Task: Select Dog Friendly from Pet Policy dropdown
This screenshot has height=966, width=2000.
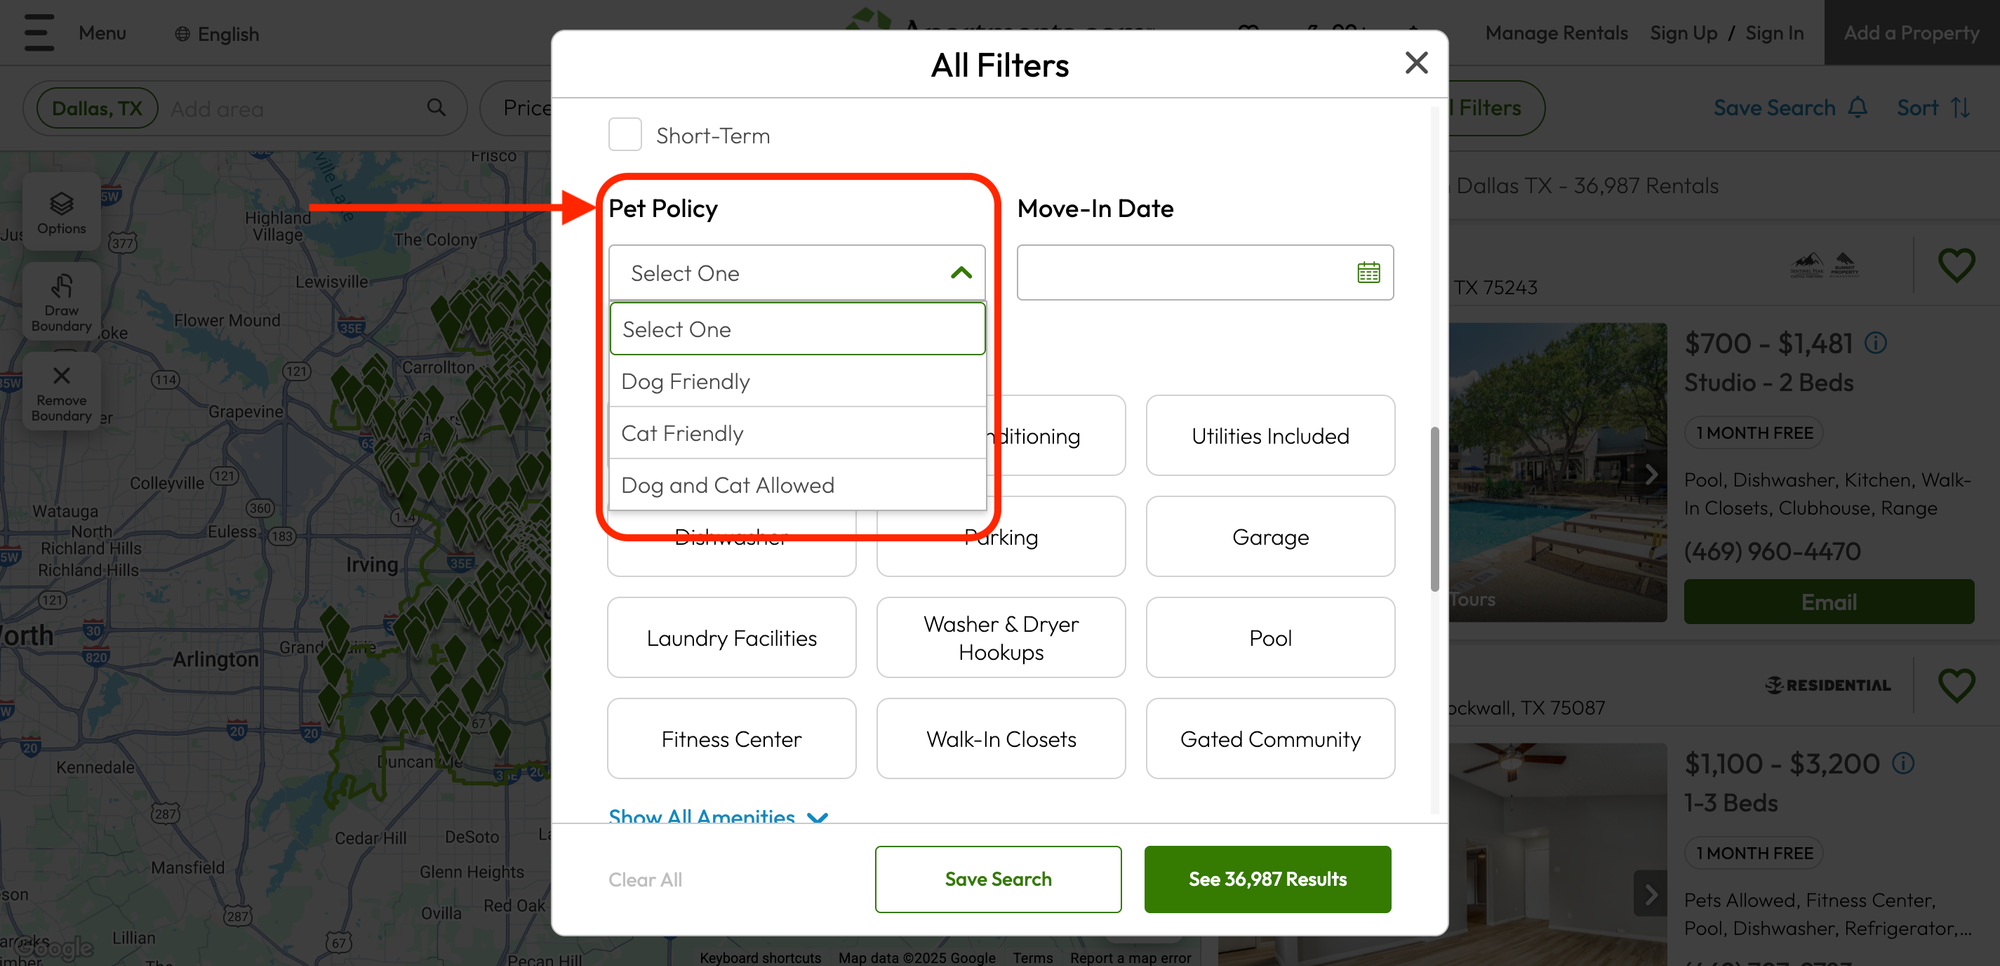Action: [685, 381]
